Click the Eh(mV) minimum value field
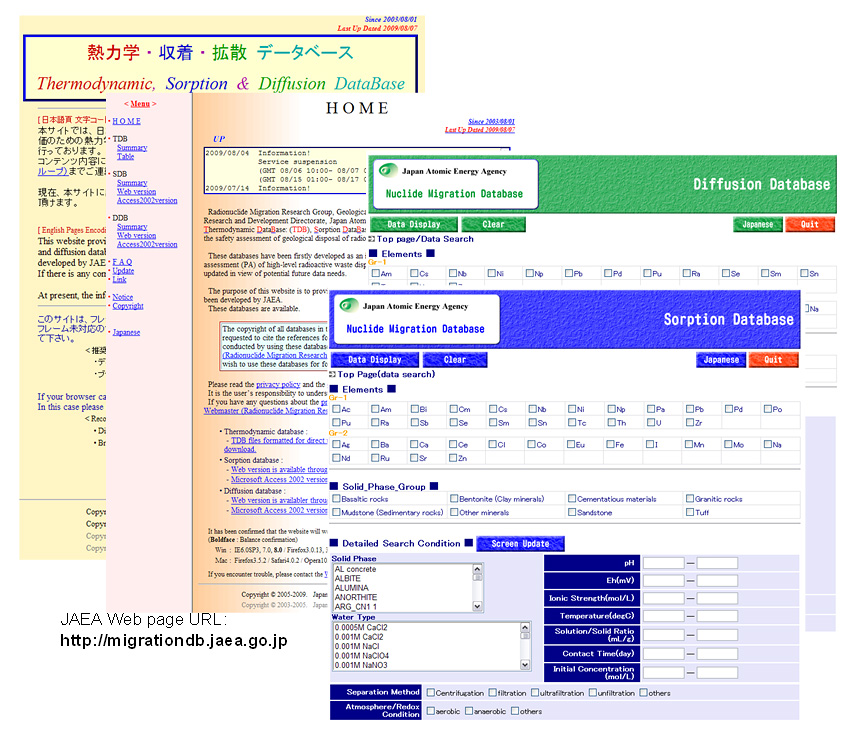Screen dimensions: 858x731 (664, 581)
